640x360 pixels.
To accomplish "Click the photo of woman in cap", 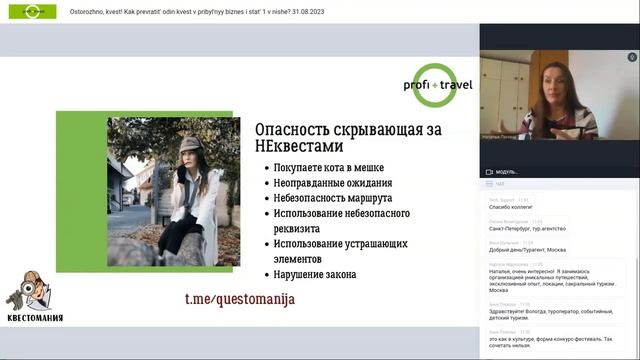I will 173,192.
